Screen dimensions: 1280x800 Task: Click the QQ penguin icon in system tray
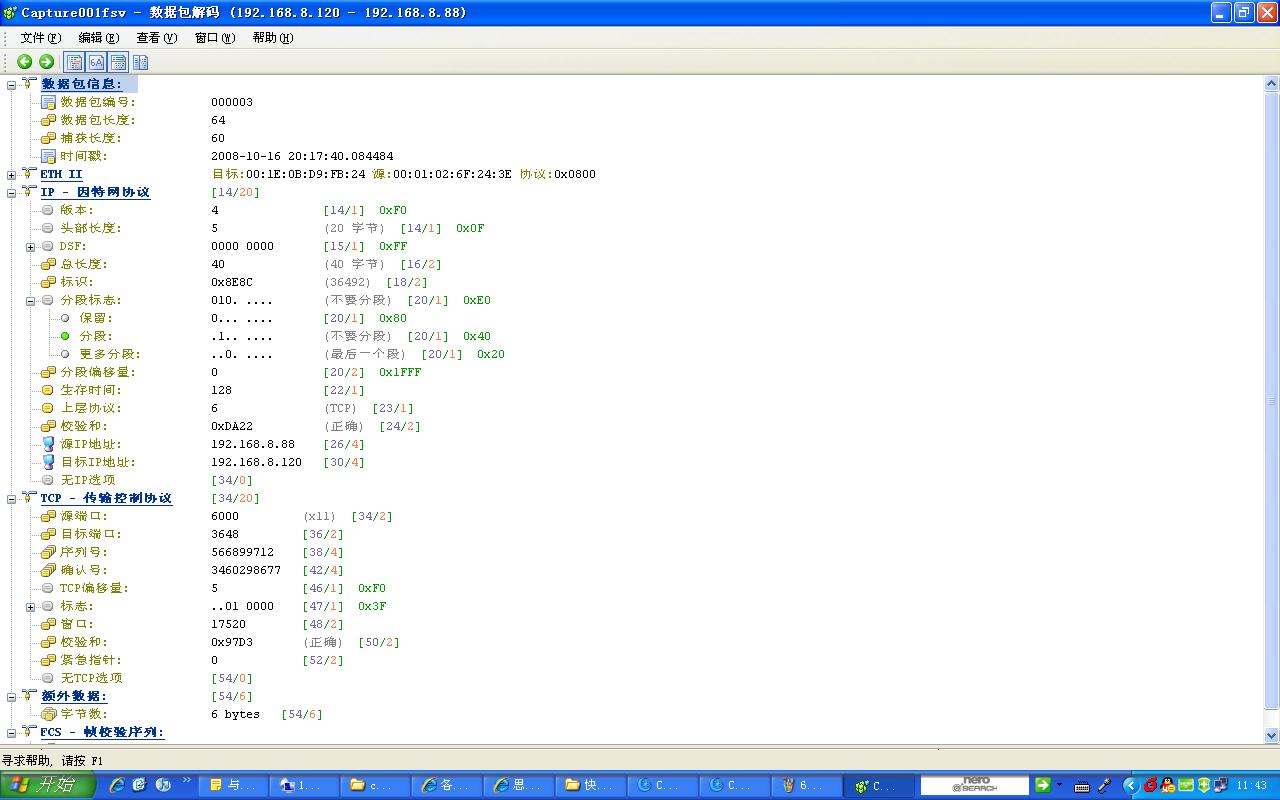[1166, 785]
